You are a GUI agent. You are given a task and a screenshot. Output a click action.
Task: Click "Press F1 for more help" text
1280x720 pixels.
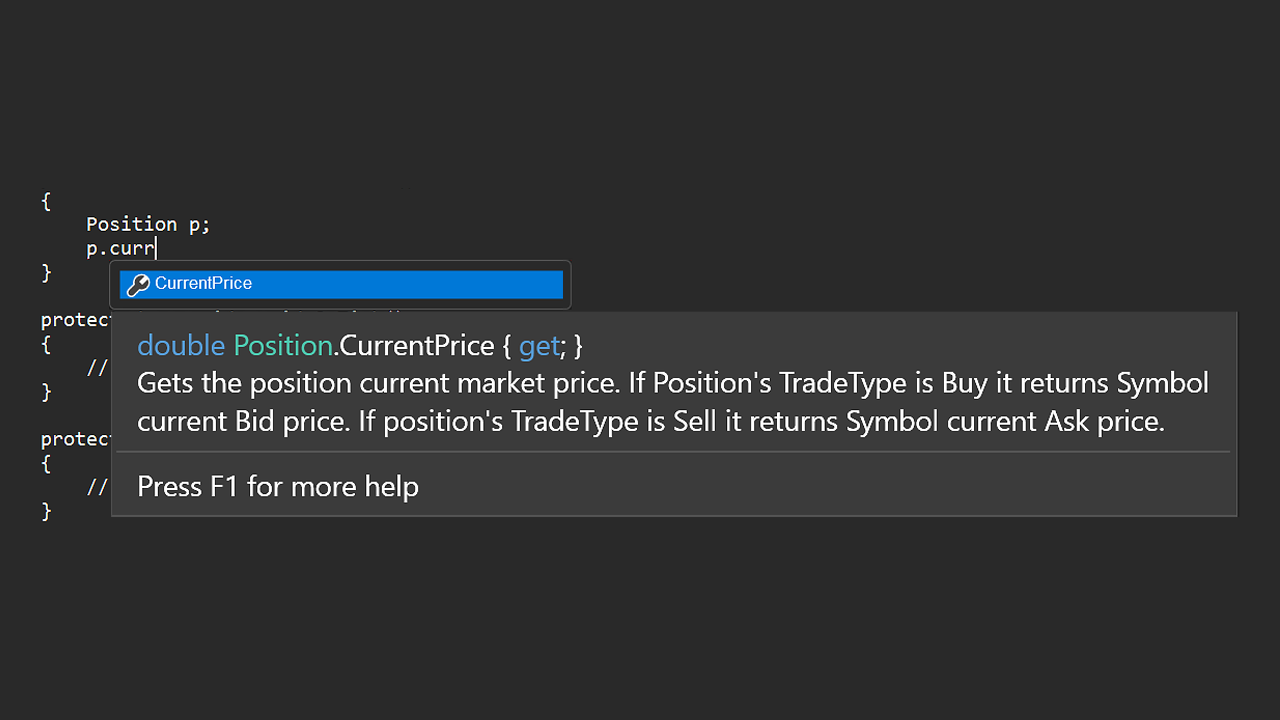coord(278,487)
